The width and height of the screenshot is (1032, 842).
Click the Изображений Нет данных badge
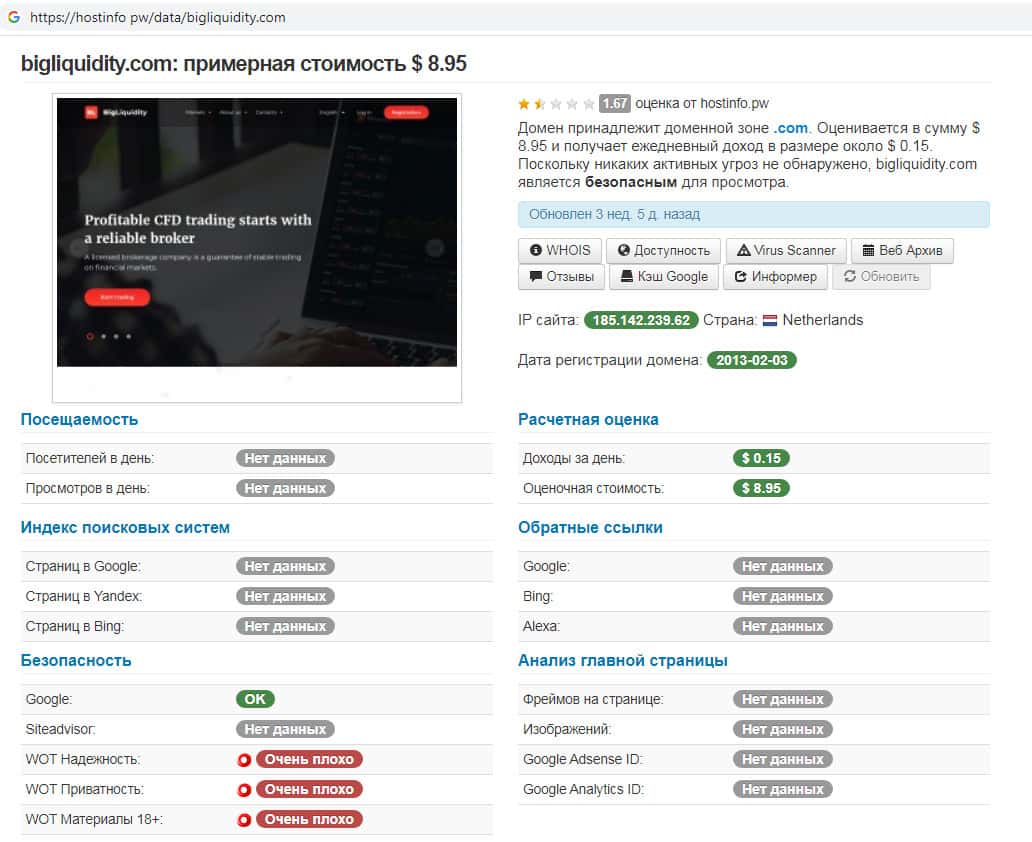click(x=783, y=729)
